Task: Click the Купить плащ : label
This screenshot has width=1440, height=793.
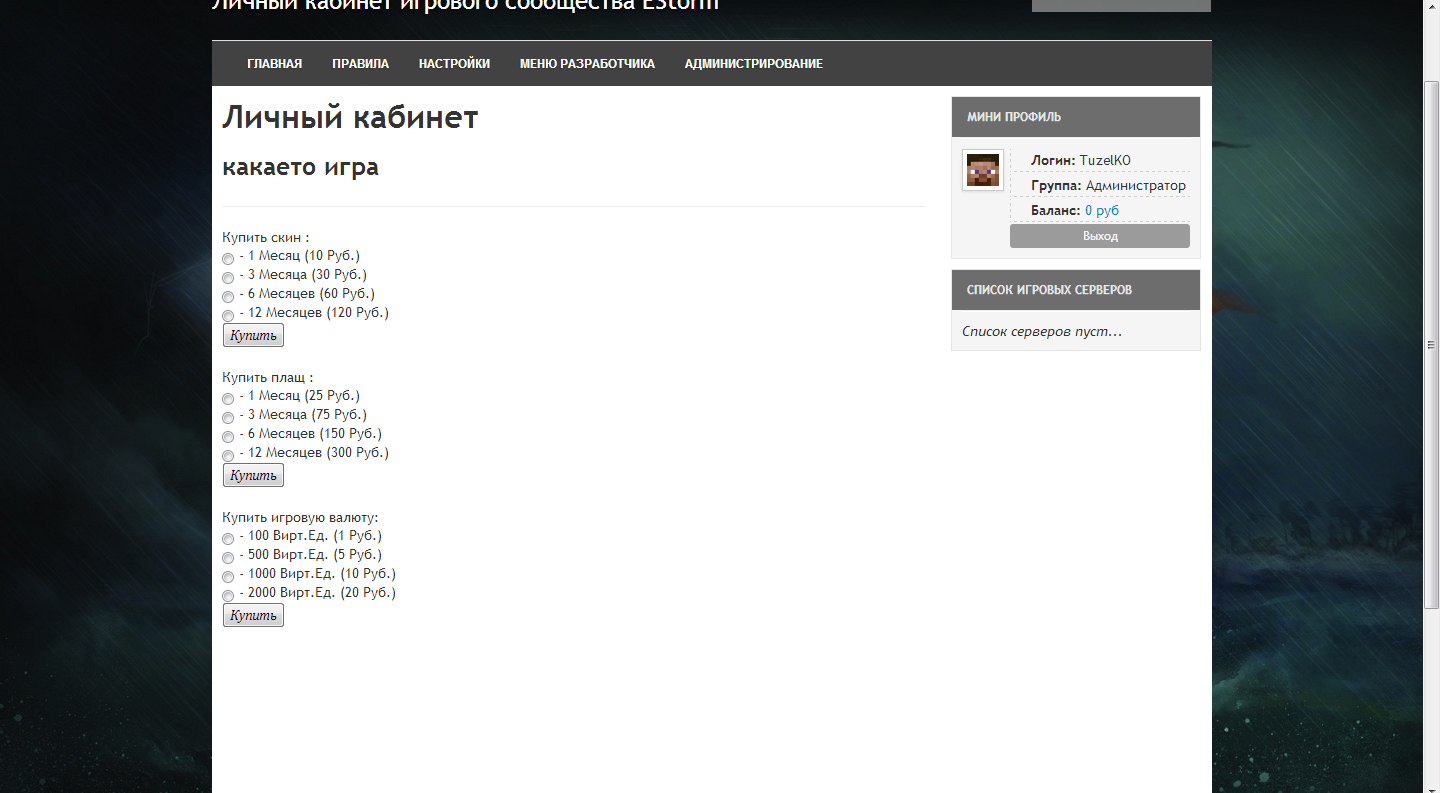Action: 268,378
